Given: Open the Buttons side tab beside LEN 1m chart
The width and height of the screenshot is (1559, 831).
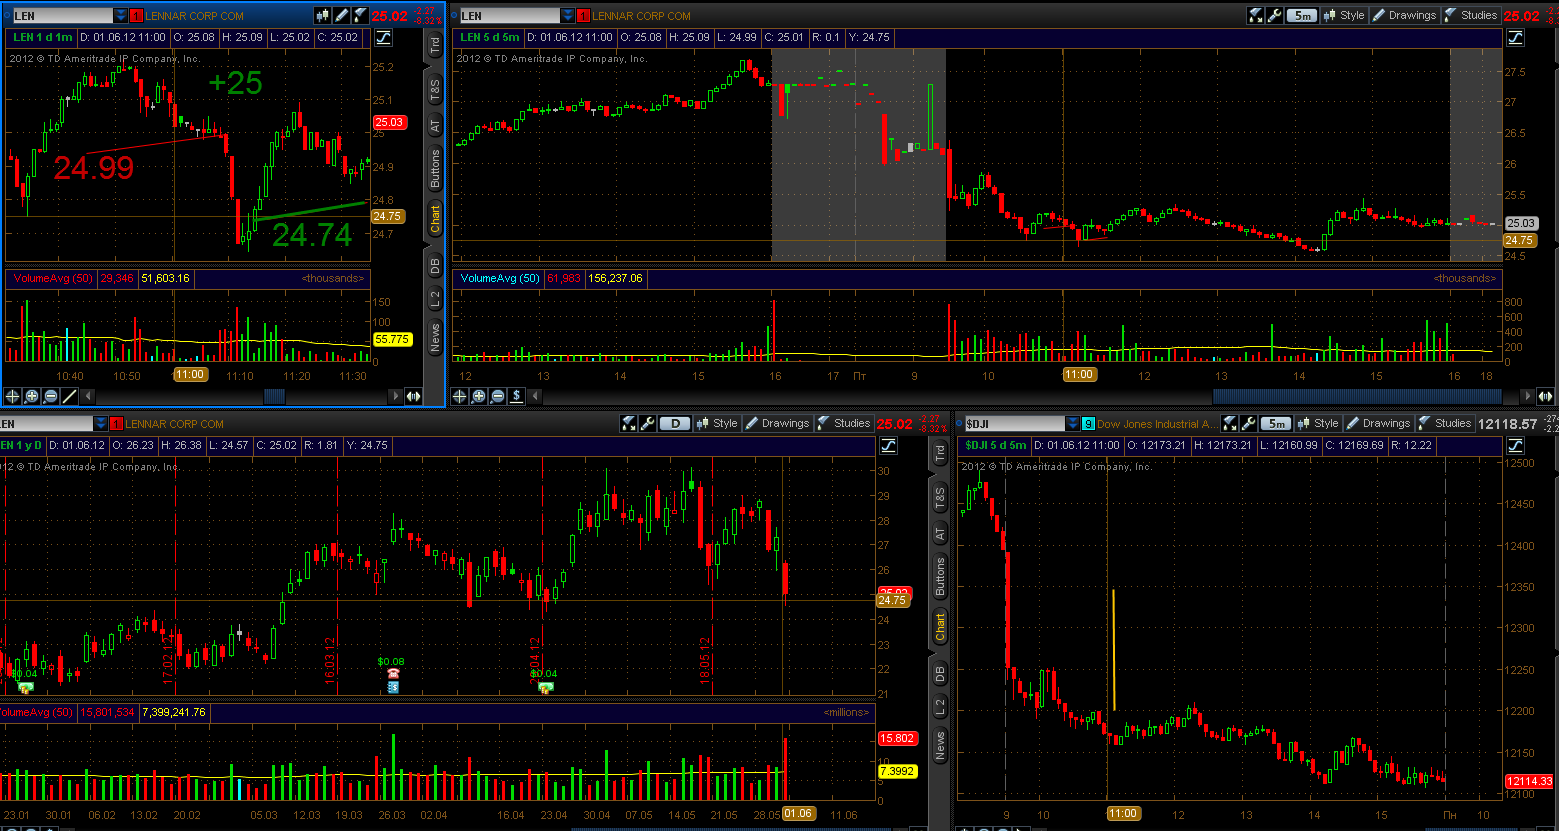Looking at the screenshot, I should pyautogui.click(x=435, y=169).
